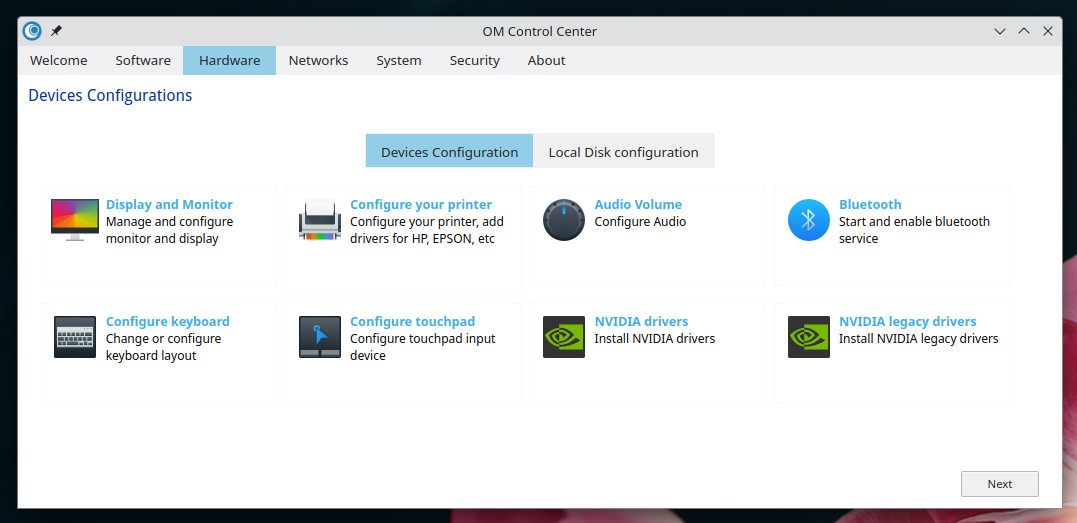The width and height of the screenshot is (1077, 523).
Task: Toggle the pin window icon
Action: pos(56,31)
